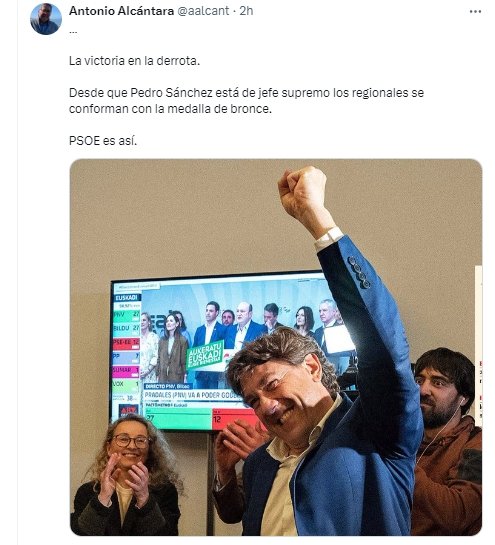This screenshot has height=545, width=495.
Task: Open the attached photo in the tweet
Action: click(276, 347)
